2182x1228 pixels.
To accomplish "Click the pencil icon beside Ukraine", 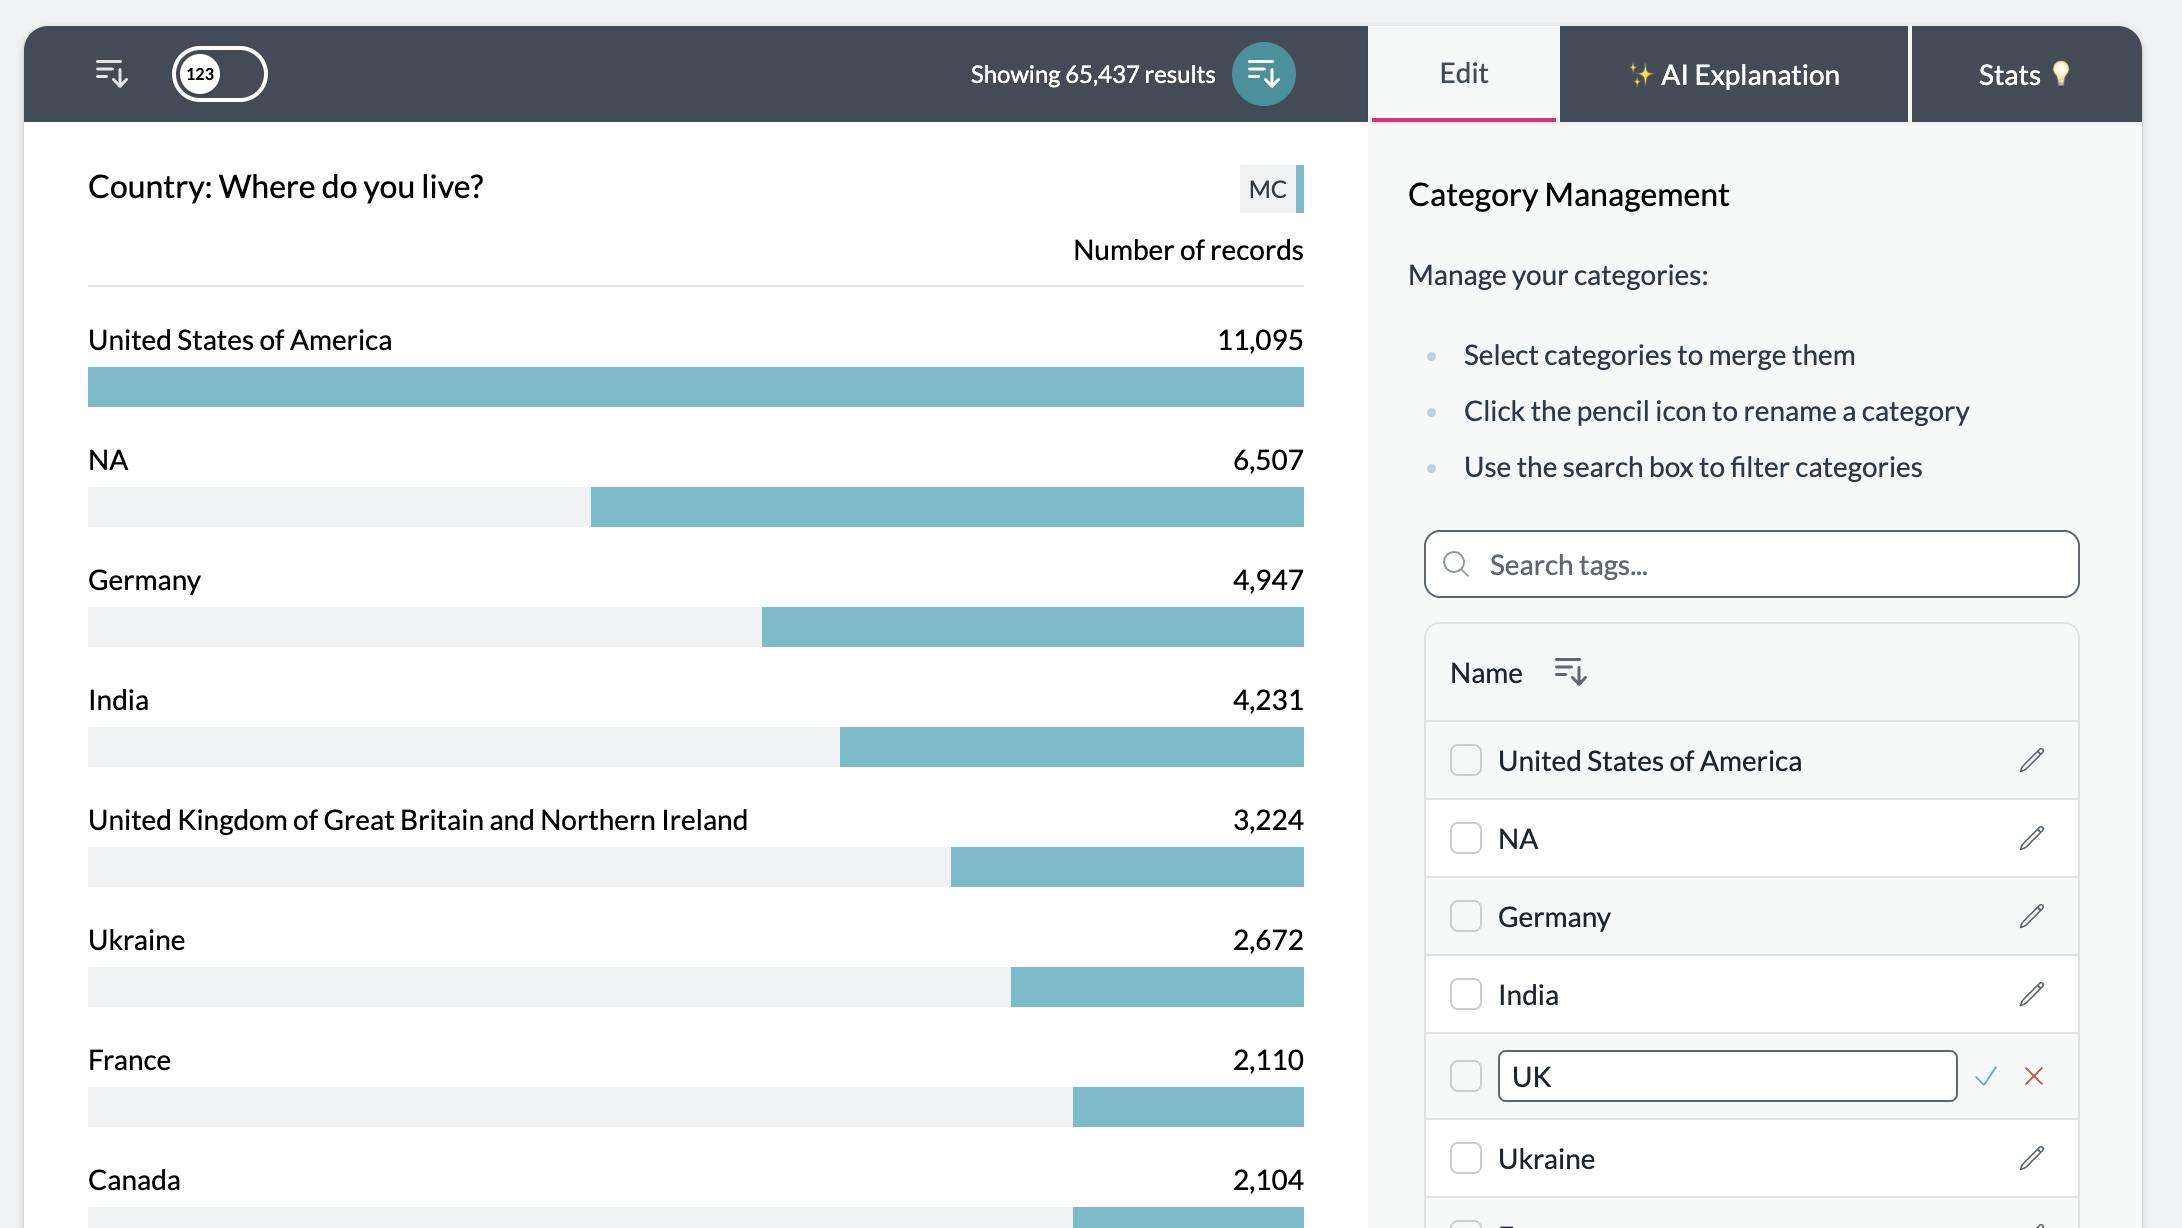I will coord(2031,1159).
